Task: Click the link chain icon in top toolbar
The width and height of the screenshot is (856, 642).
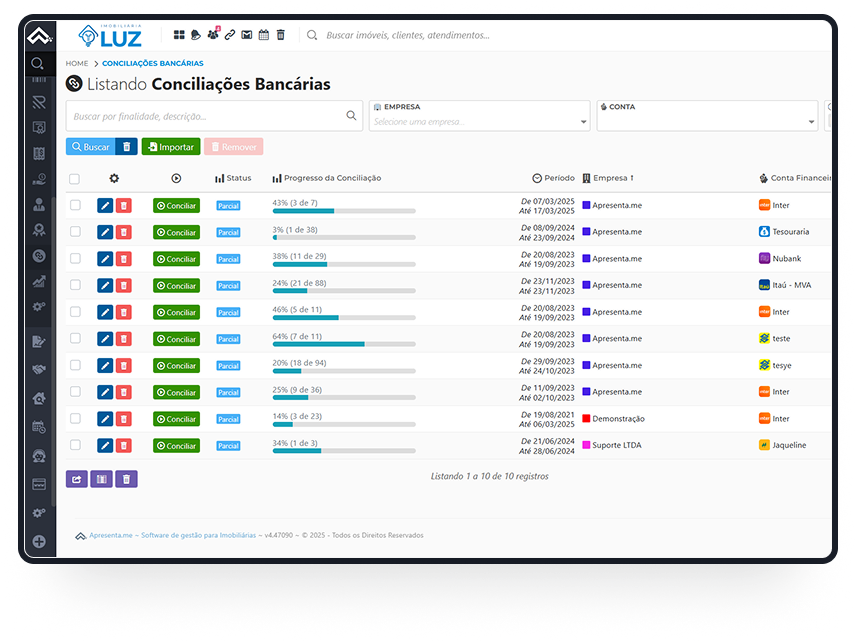Action: [x=230, y=35]
